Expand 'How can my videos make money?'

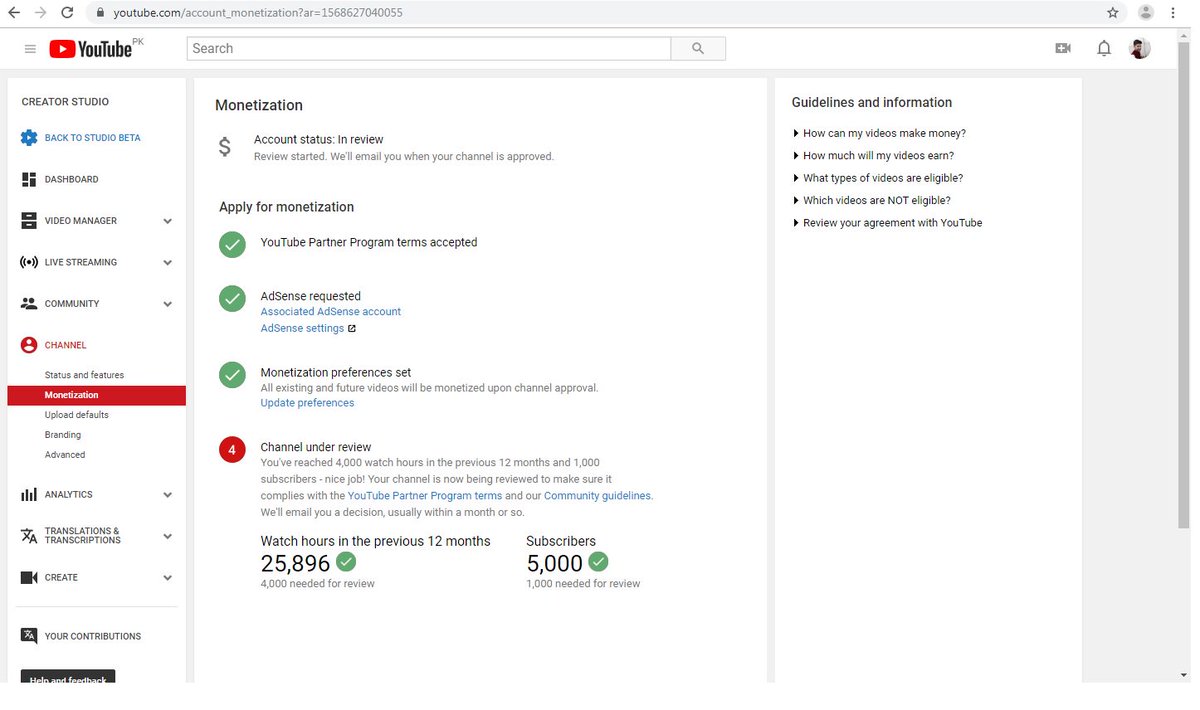coord(879,133)
